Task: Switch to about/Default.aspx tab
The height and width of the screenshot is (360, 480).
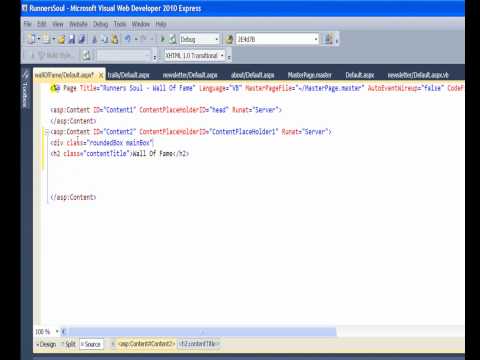Action: [x=252, y=75]
